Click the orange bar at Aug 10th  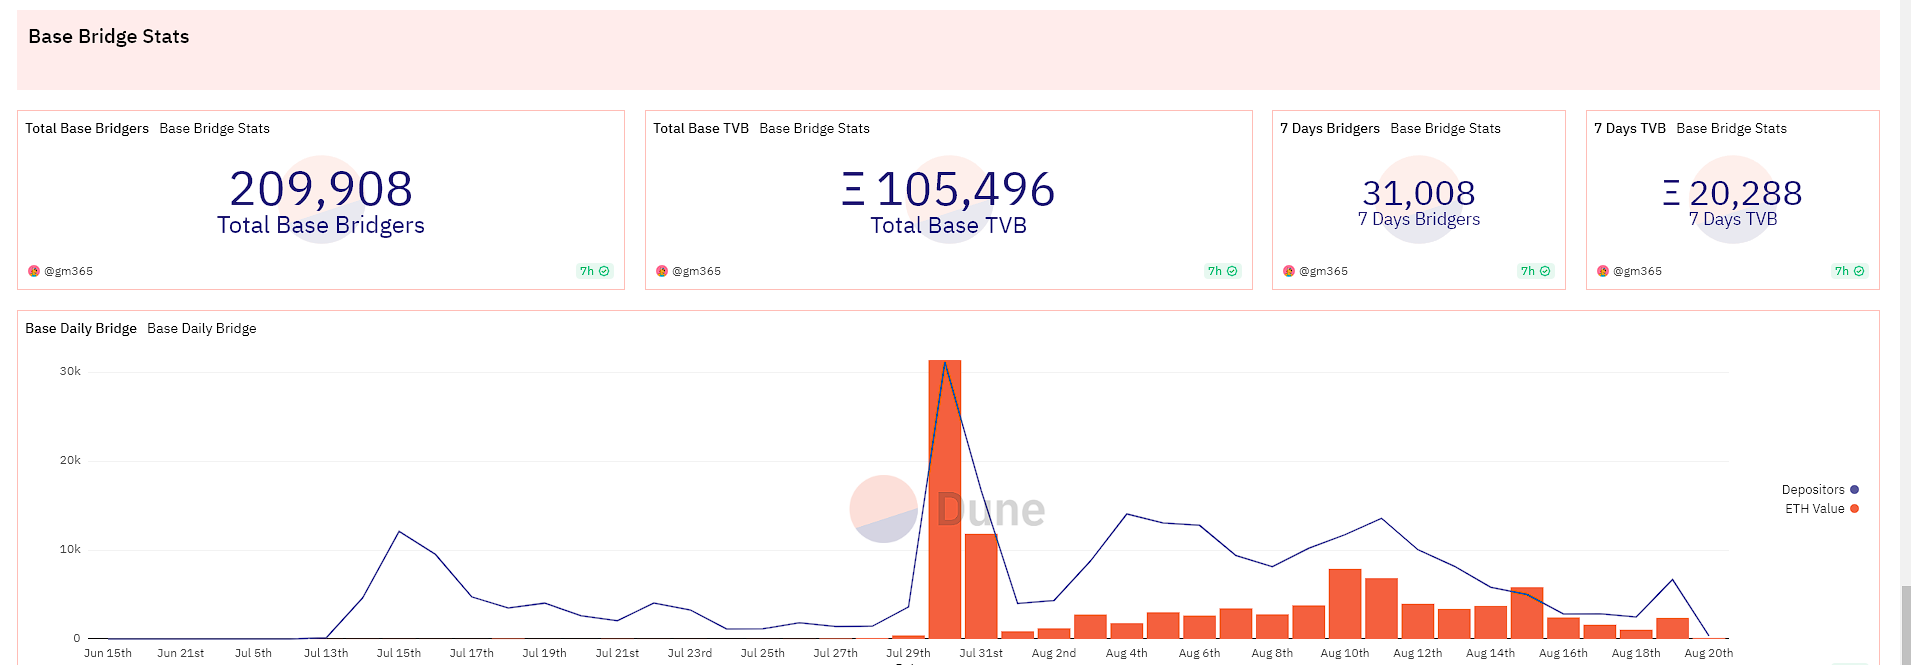point(1345,604)
